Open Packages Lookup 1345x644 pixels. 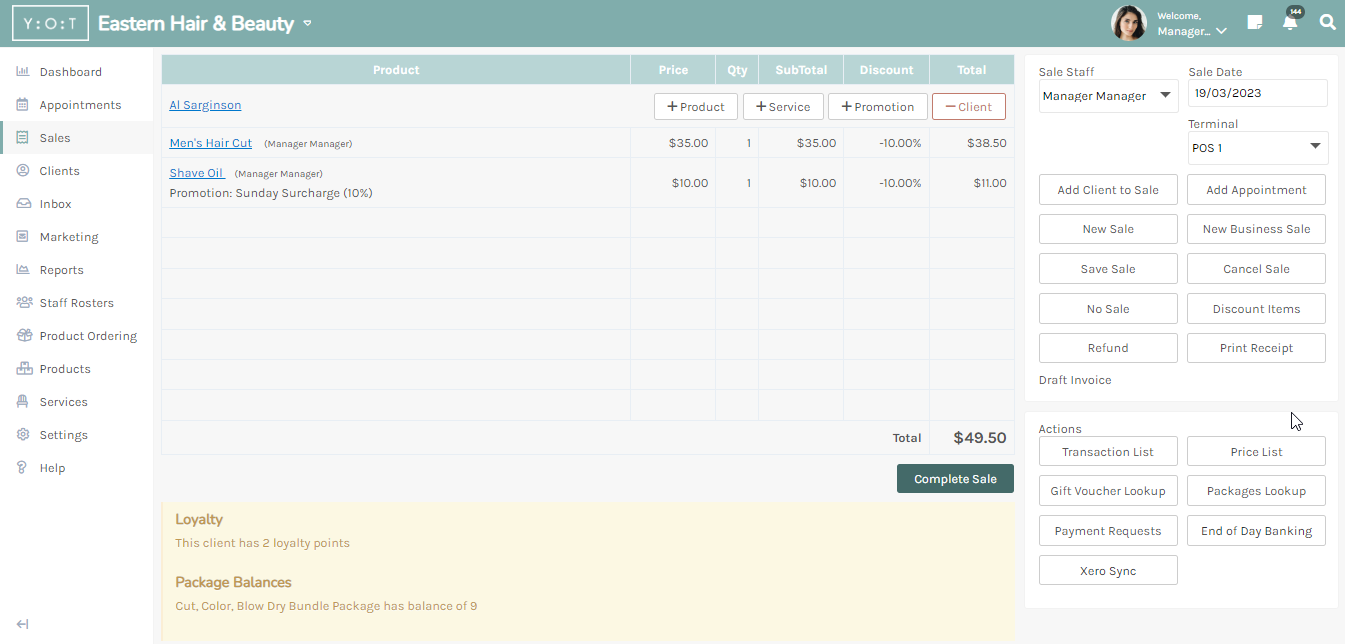pyautogui.click(x=1256, y=491)
